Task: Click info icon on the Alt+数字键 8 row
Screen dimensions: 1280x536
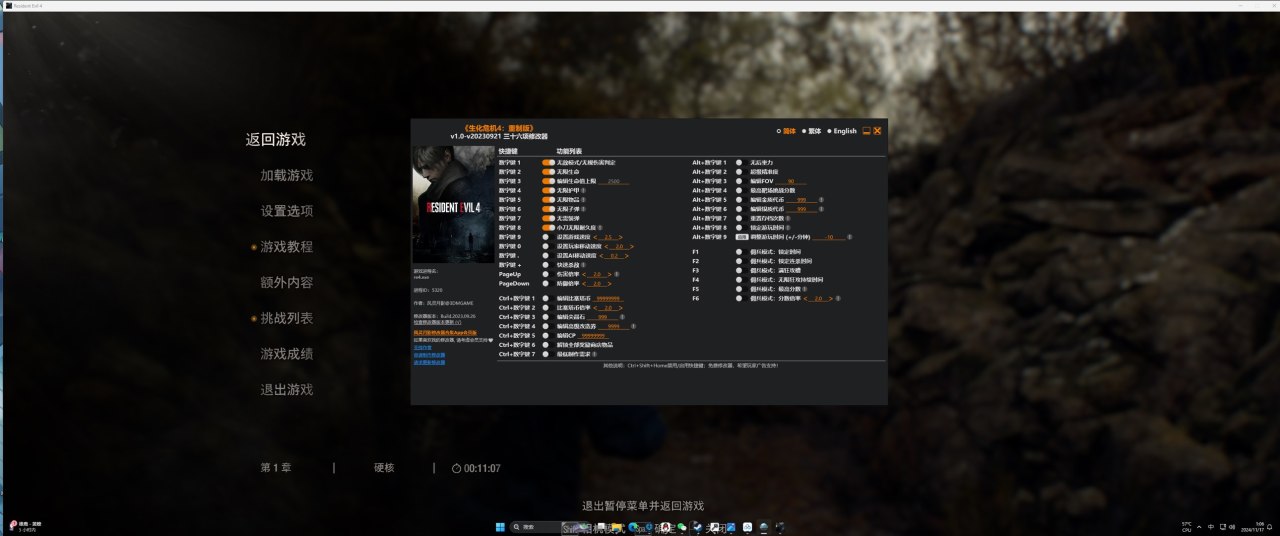Action: click(788, 227)
